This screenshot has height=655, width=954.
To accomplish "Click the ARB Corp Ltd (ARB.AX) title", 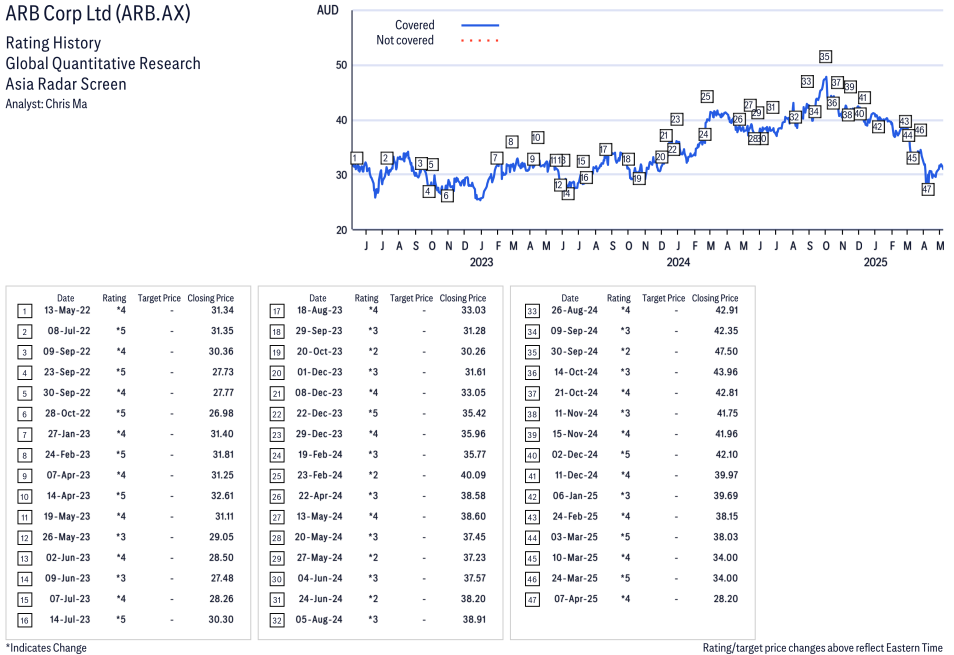I will (x=98, y=13).
